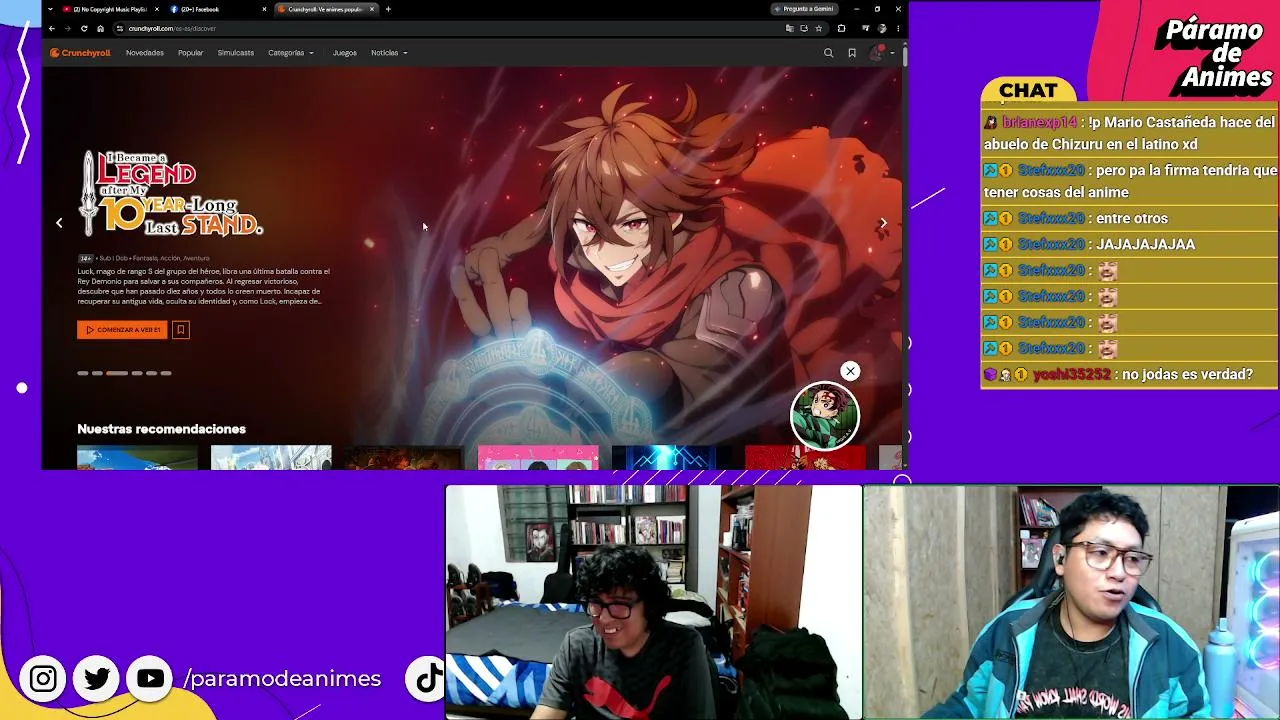Open the Juegos menu item
Image resolution: width=1280 pixels, height=720 pixels.
click(344, 53)
